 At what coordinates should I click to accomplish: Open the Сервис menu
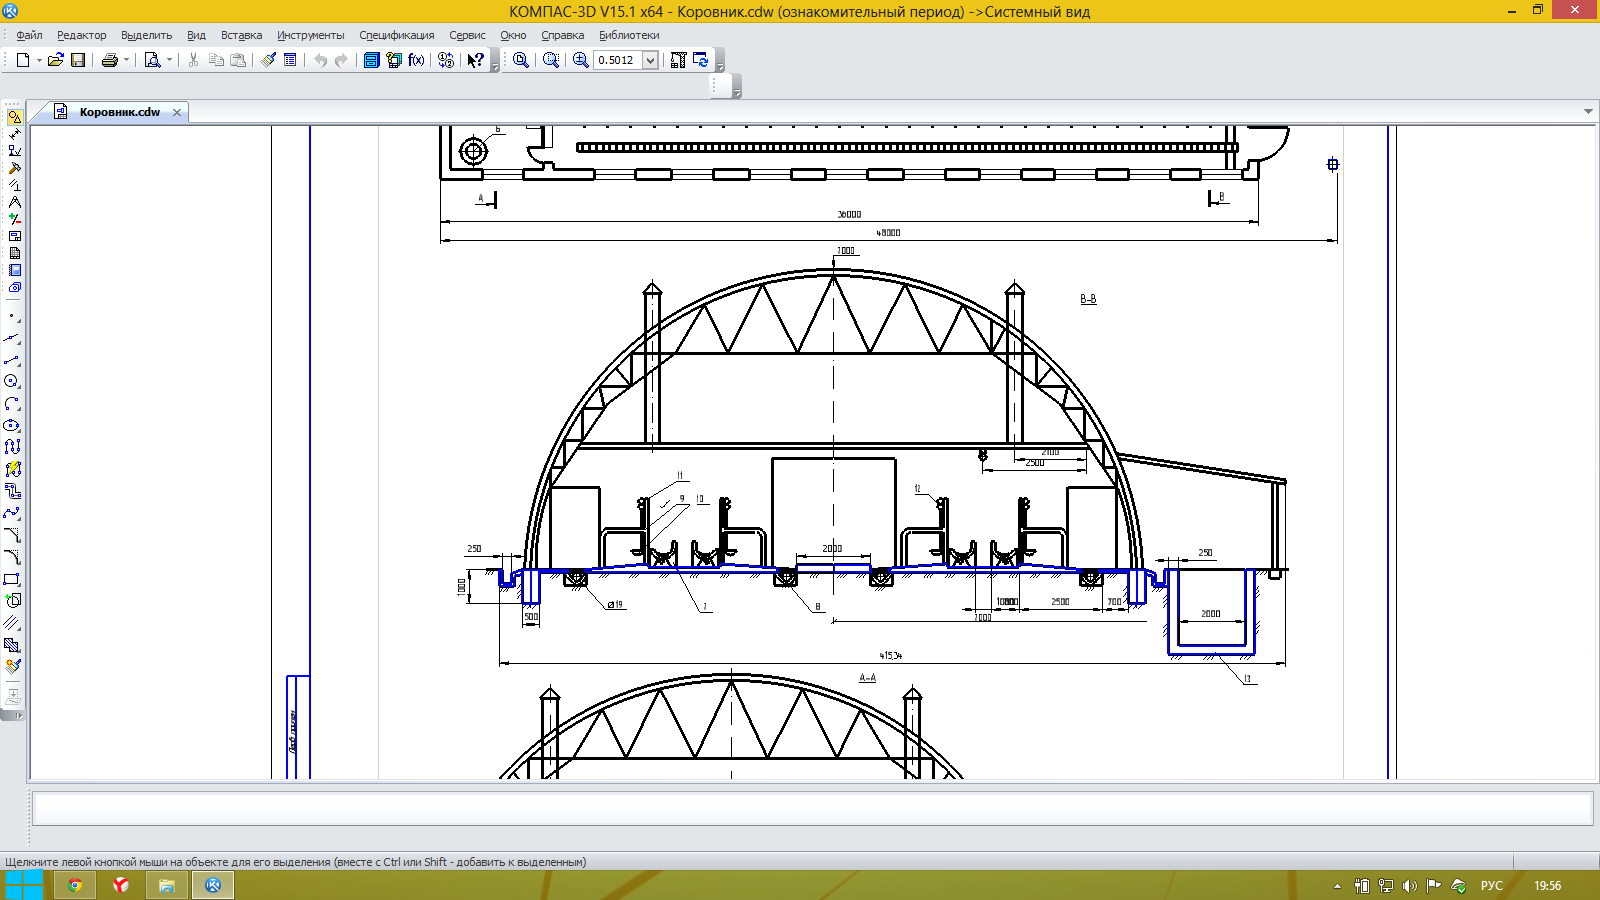(467, 35)
